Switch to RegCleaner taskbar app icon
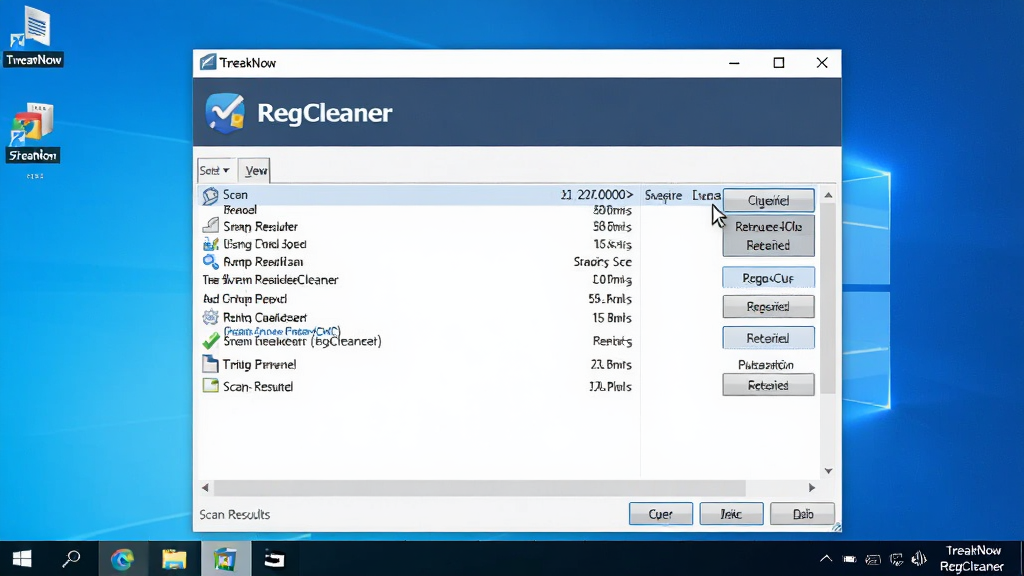 [225, 559]
